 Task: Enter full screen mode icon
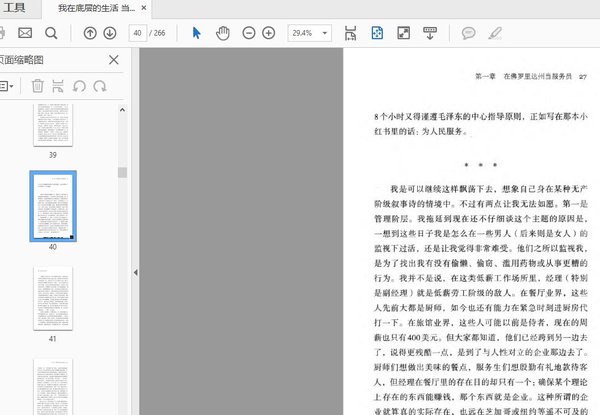pos(402,33)
